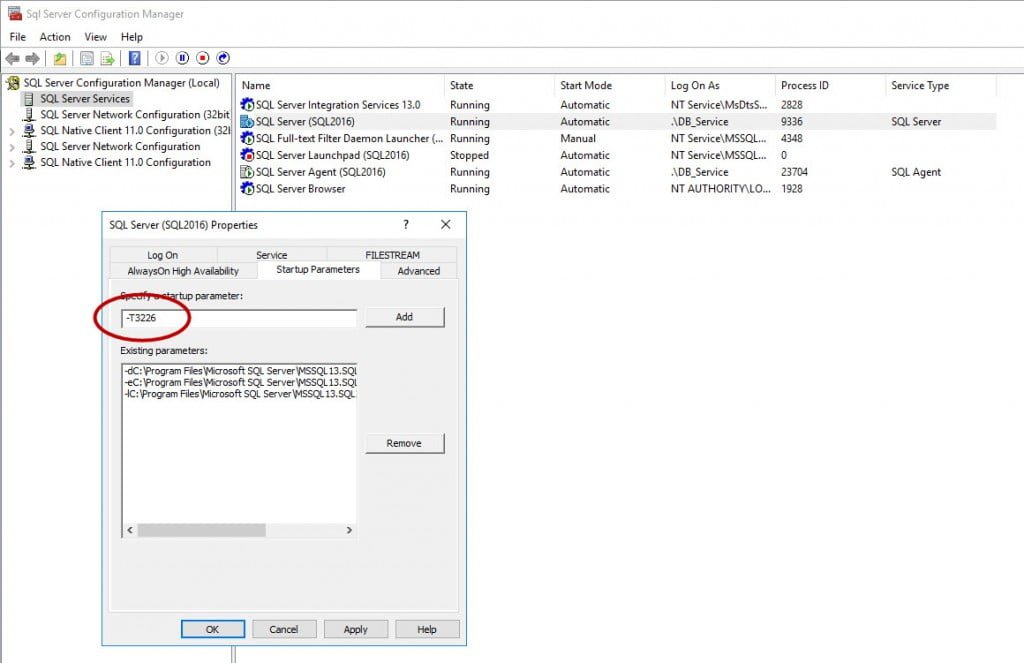The height and width of the screenshot is (663, 1024).
Task: Click the Stop Service toolbar icon
Action: pos(203,58)
